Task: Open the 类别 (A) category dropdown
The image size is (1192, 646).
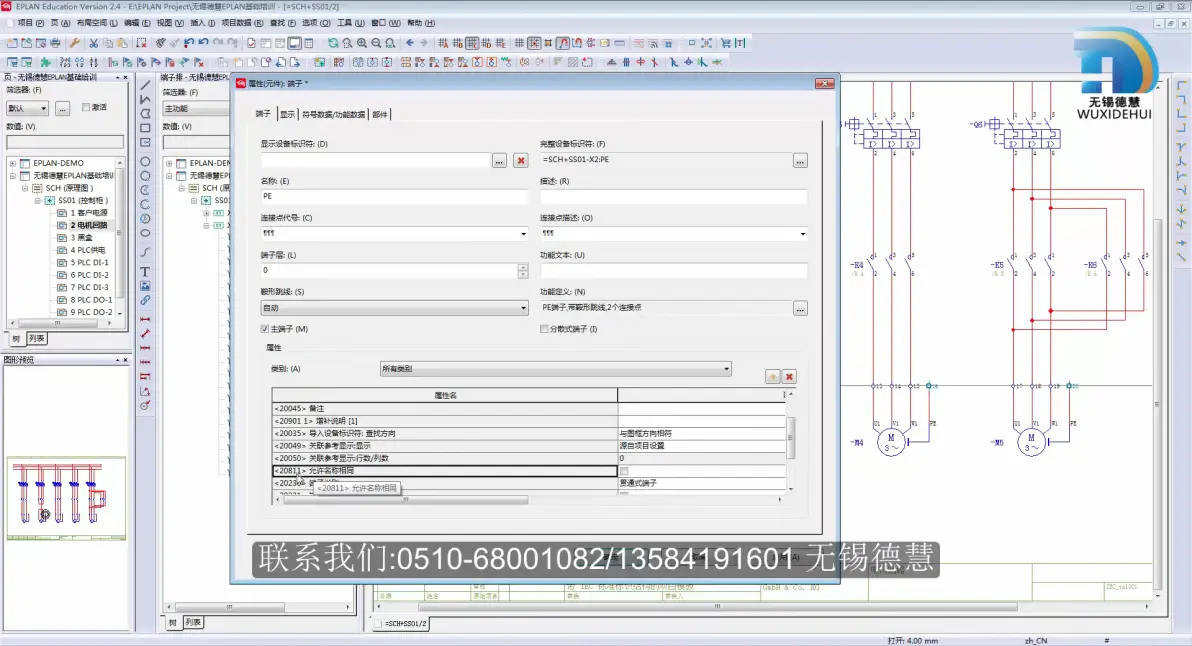Action: point(727,369)
